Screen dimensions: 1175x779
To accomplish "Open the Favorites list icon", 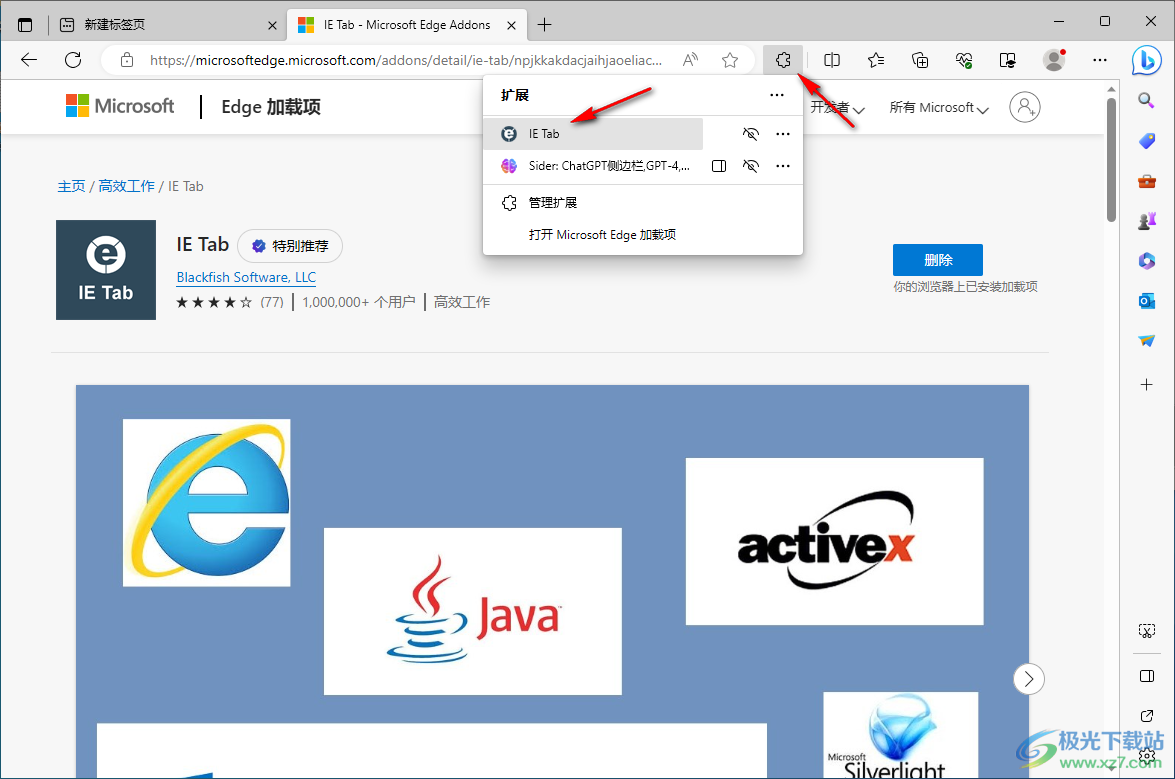I will click(876, 60).
